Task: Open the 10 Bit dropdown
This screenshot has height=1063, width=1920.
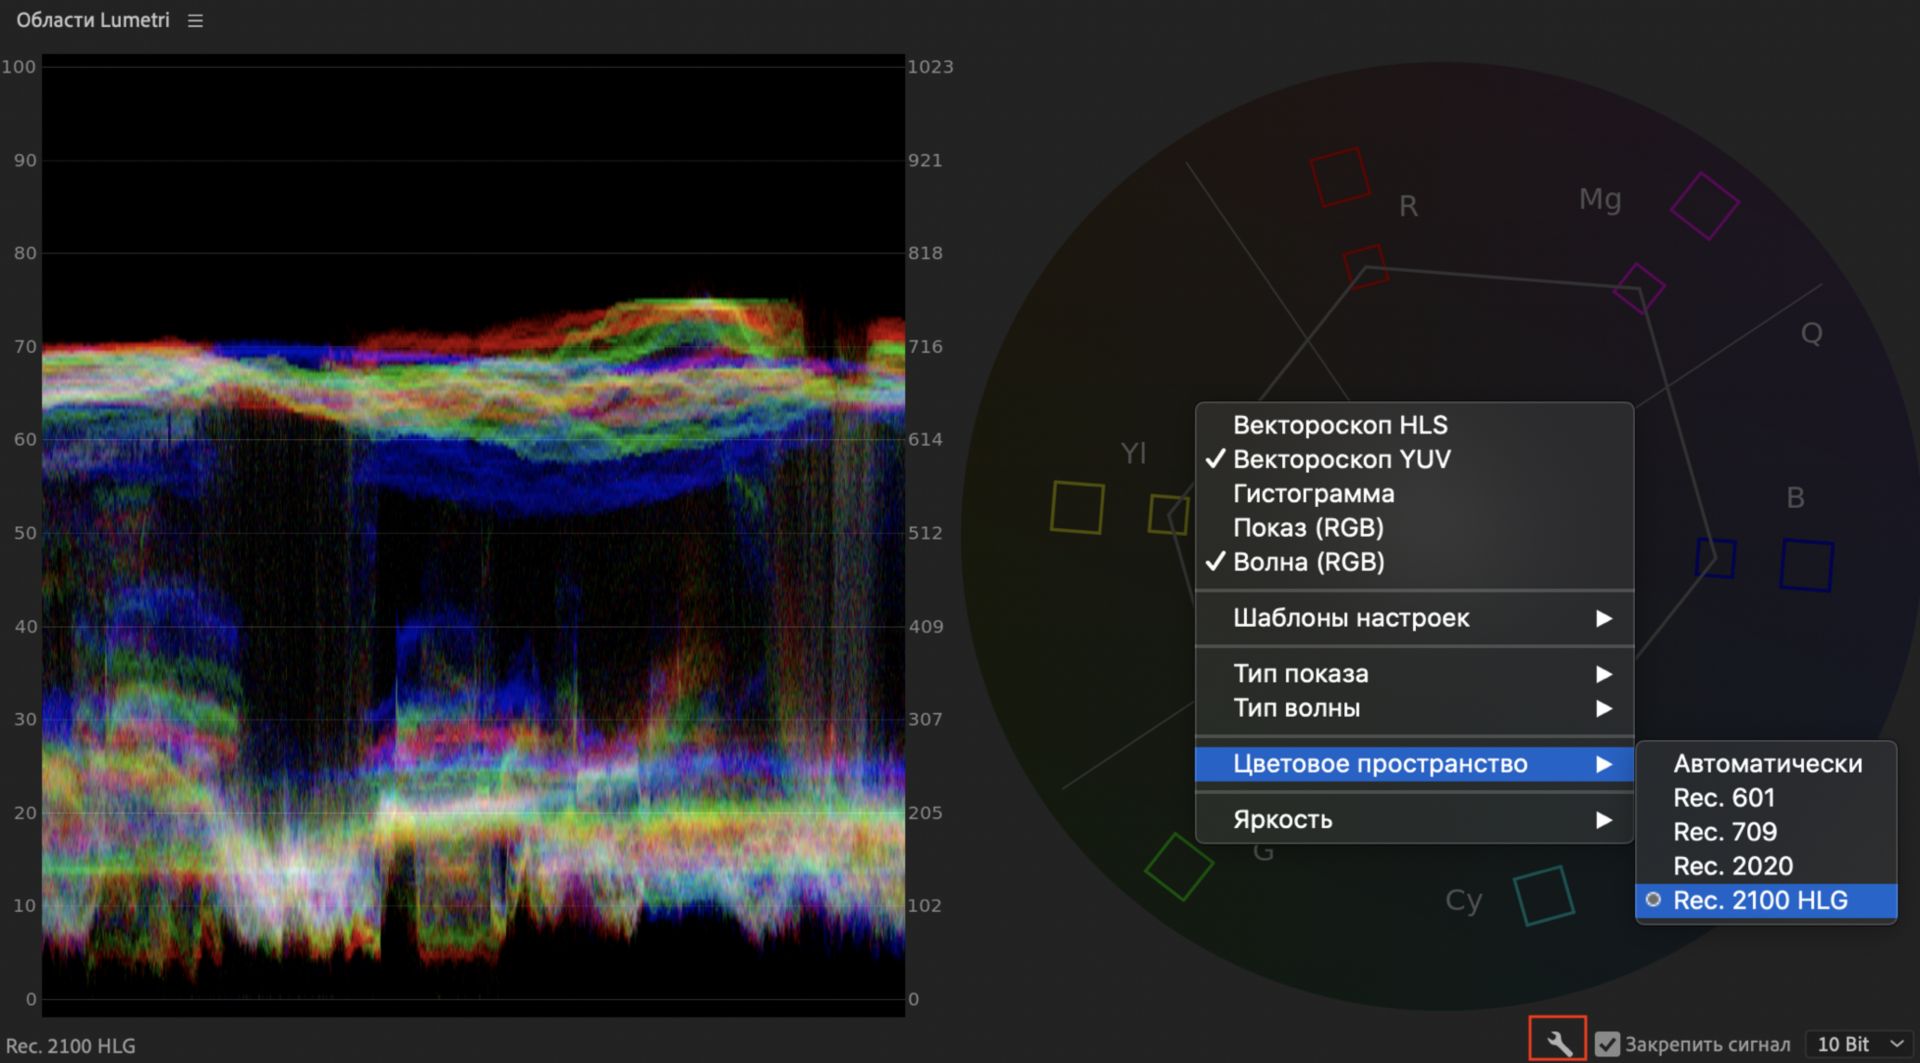Action: coord(1858,1044)
